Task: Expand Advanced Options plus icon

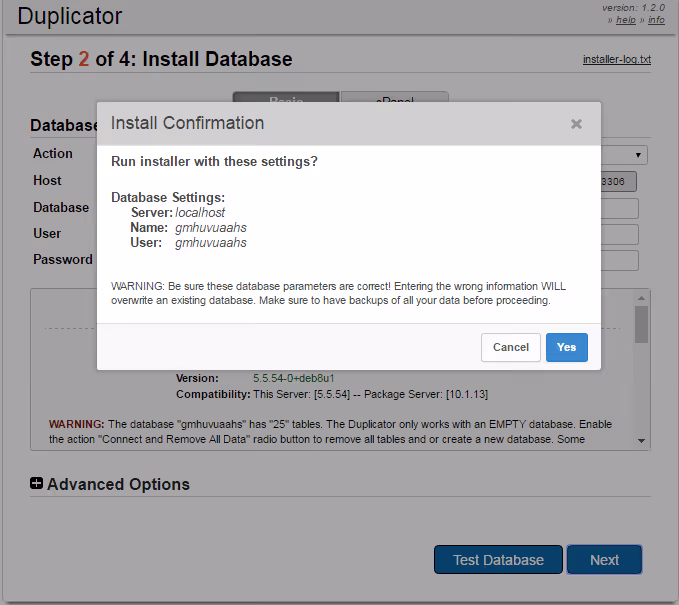Action: 36,483
